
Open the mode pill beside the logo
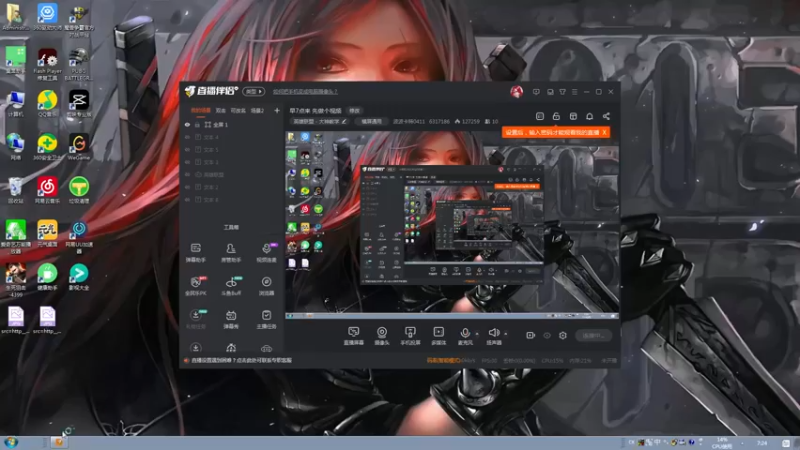click(254, 91)
